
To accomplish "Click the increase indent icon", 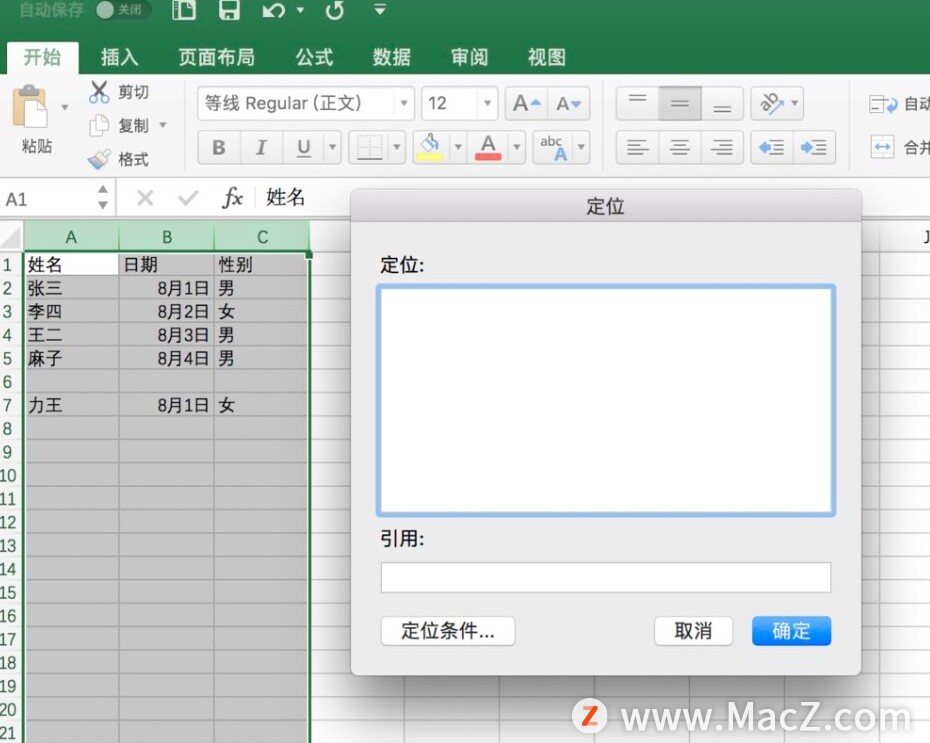I will 814,146.
